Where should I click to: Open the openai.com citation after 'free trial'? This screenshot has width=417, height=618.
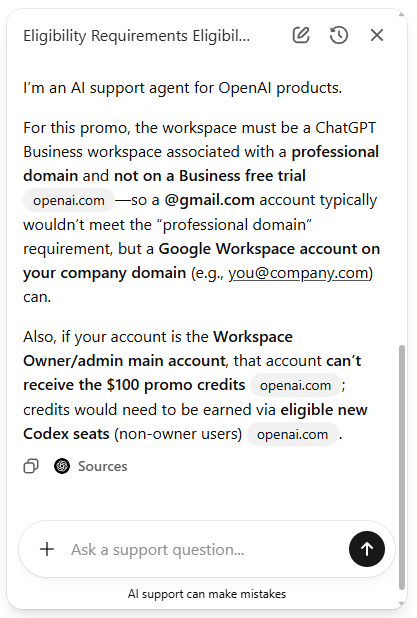click(69, 200)
